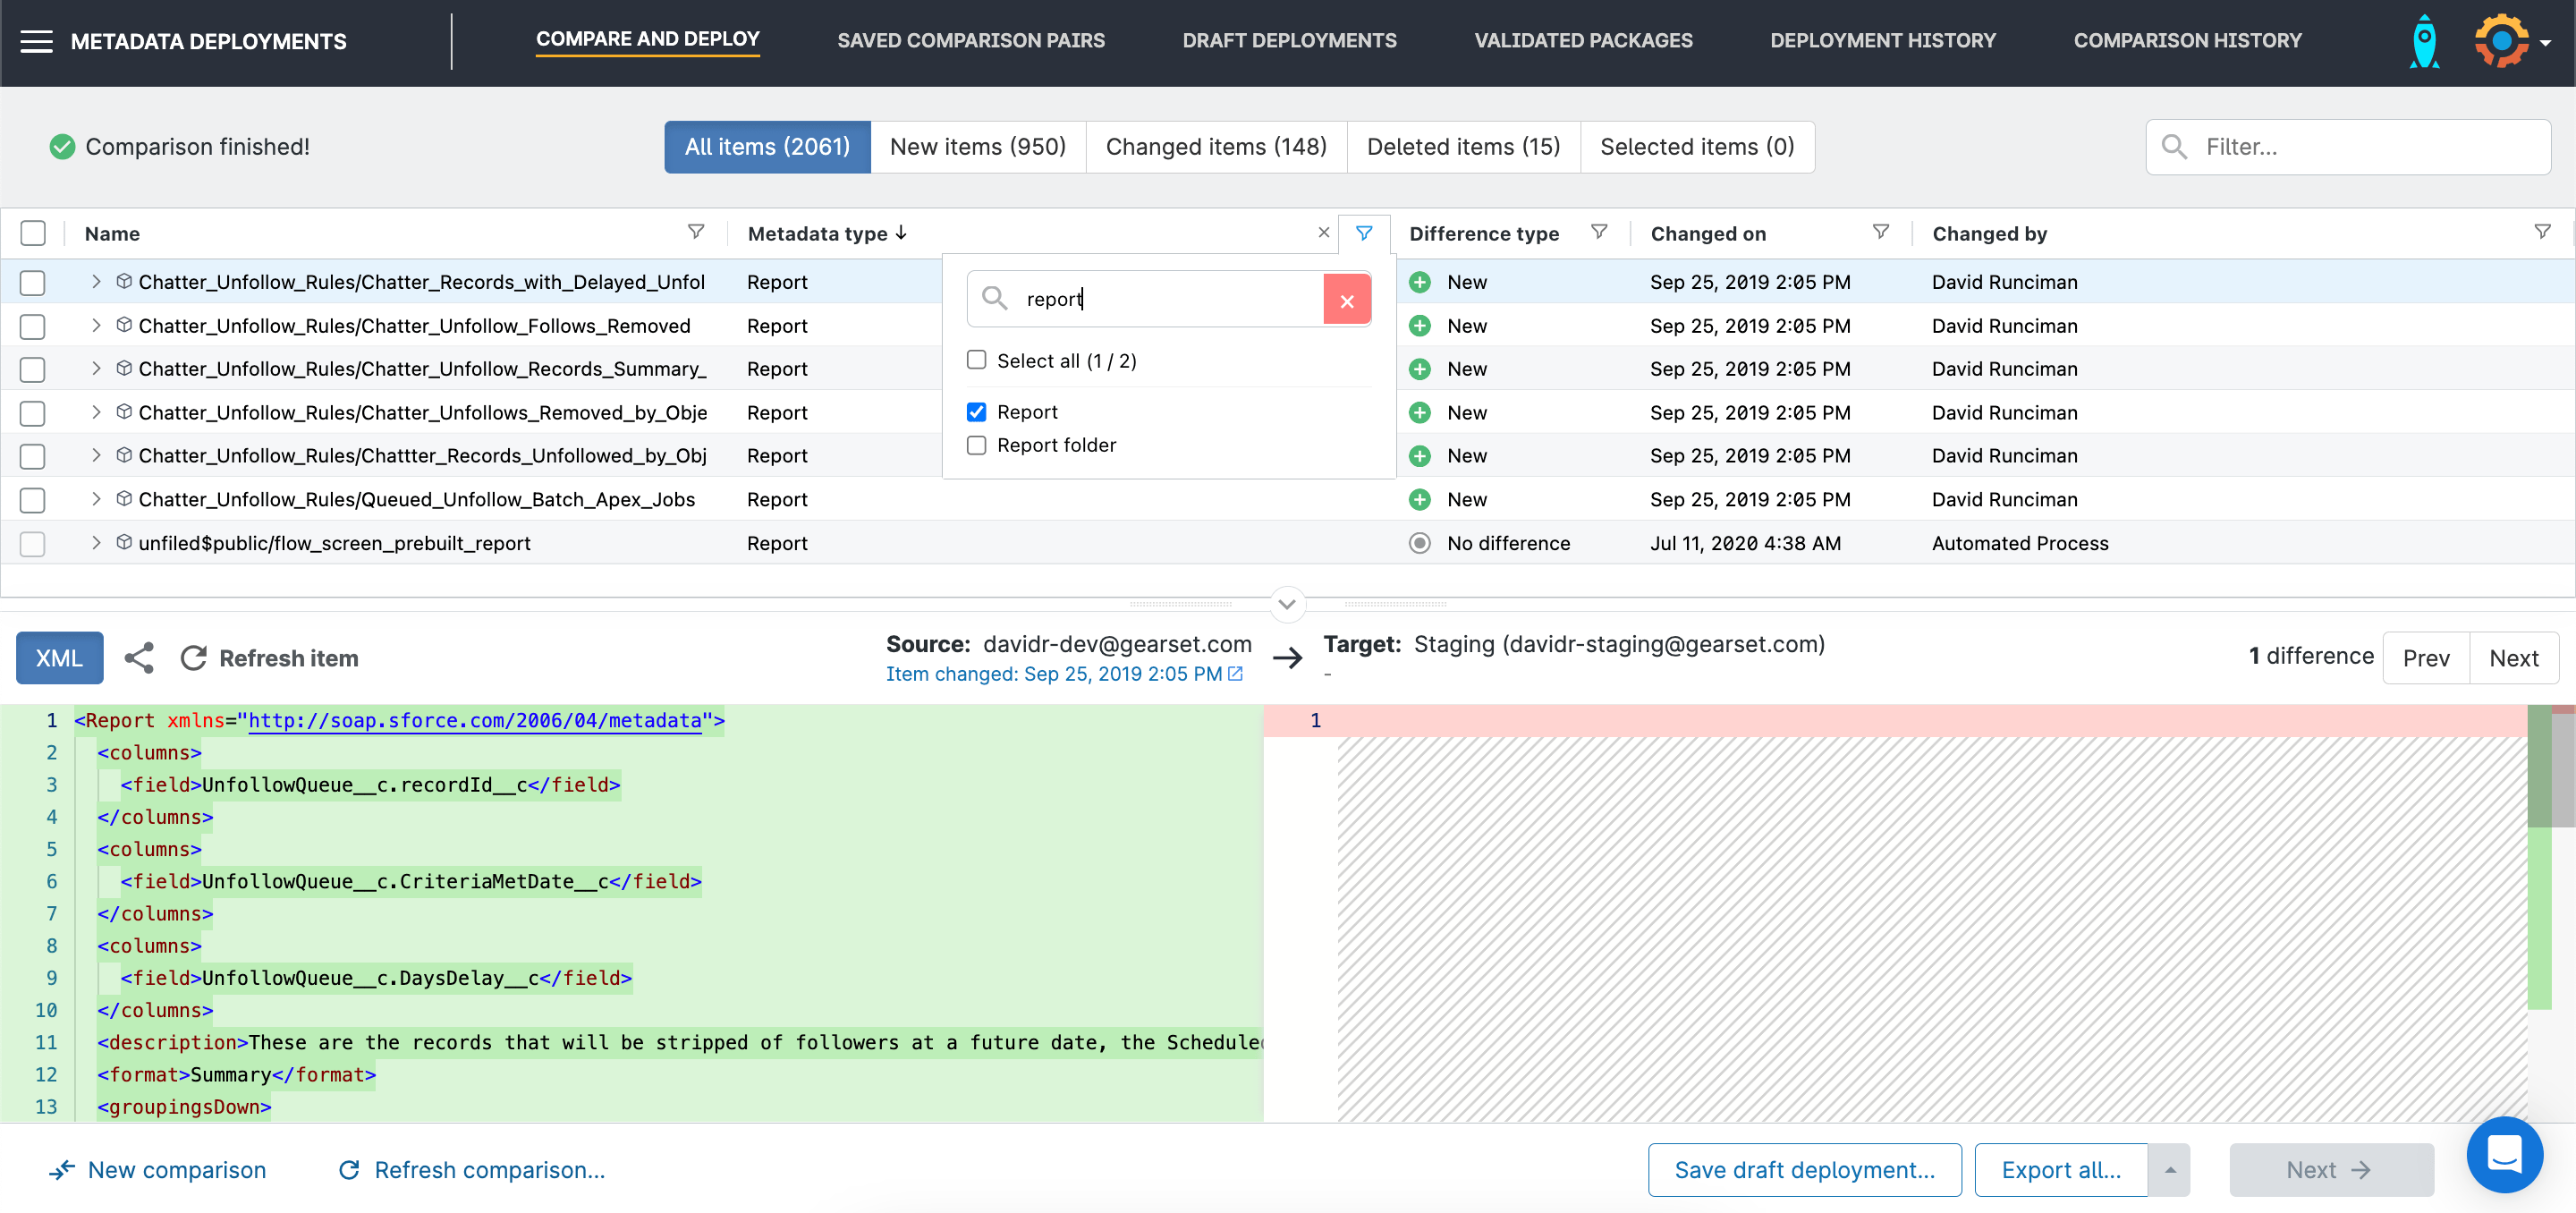
Task: Click the Refresh item icon
Action: click(192, 657)
